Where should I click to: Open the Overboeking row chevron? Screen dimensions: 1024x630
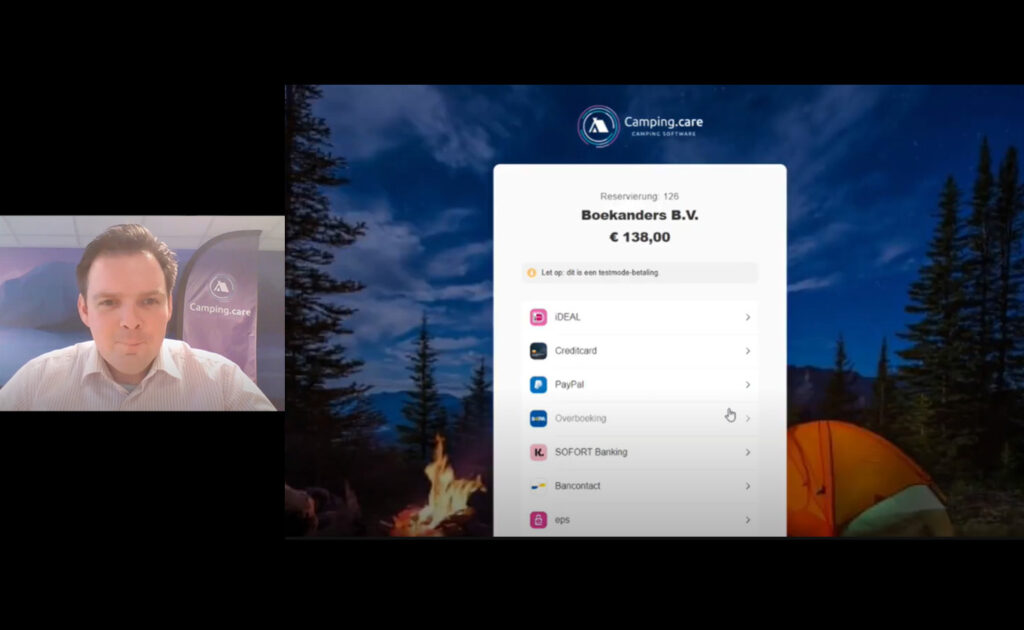click(748, 418)
